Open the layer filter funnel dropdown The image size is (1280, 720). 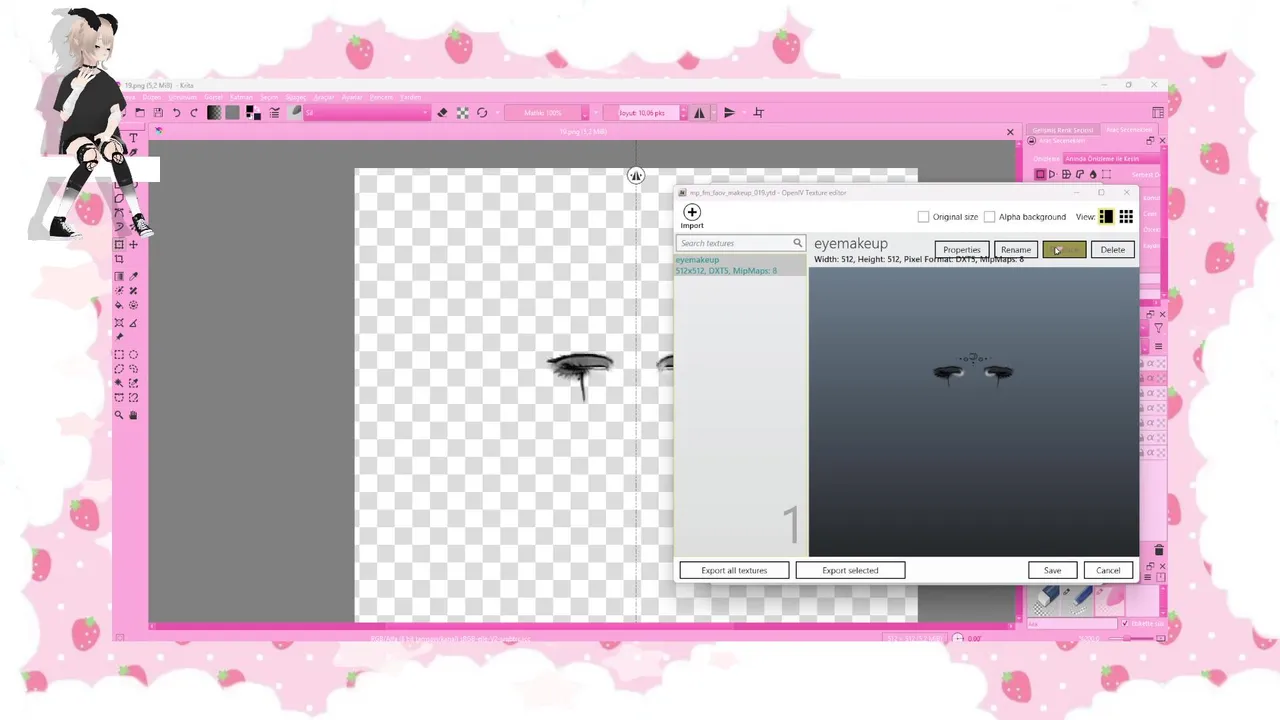click(x=1158, y=328)
